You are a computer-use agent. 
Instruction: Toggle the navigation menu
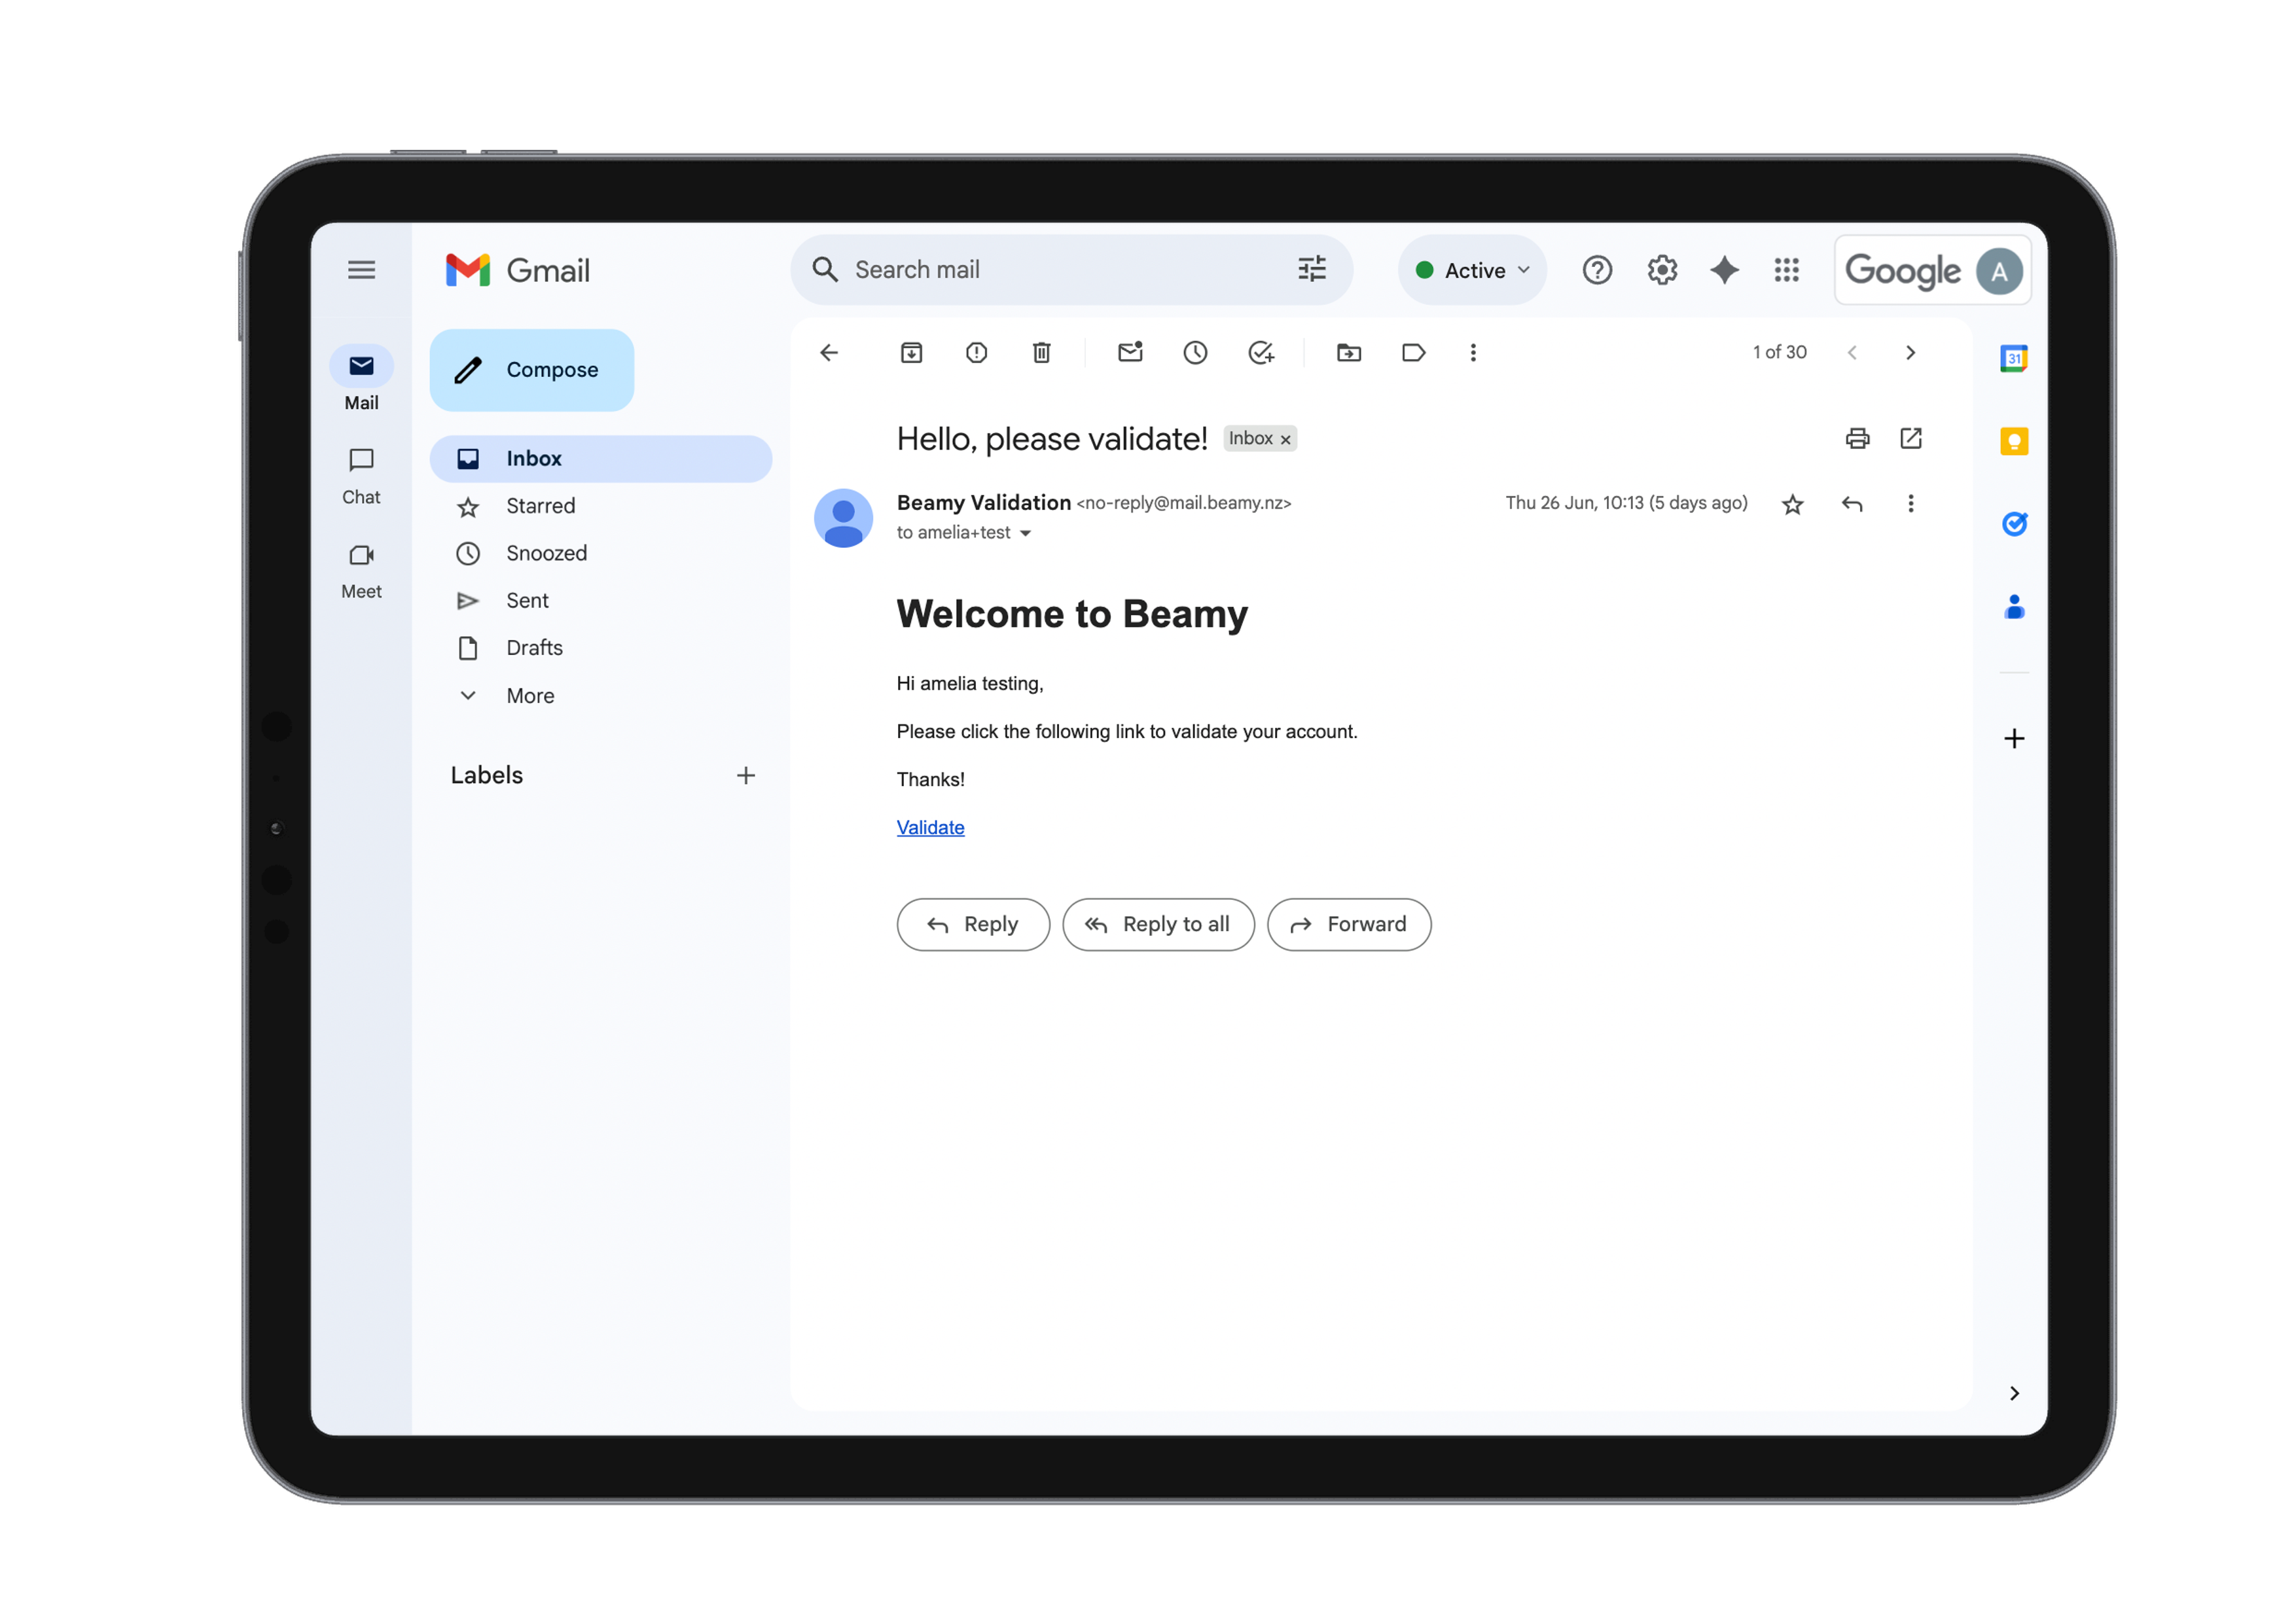(361, 269)
